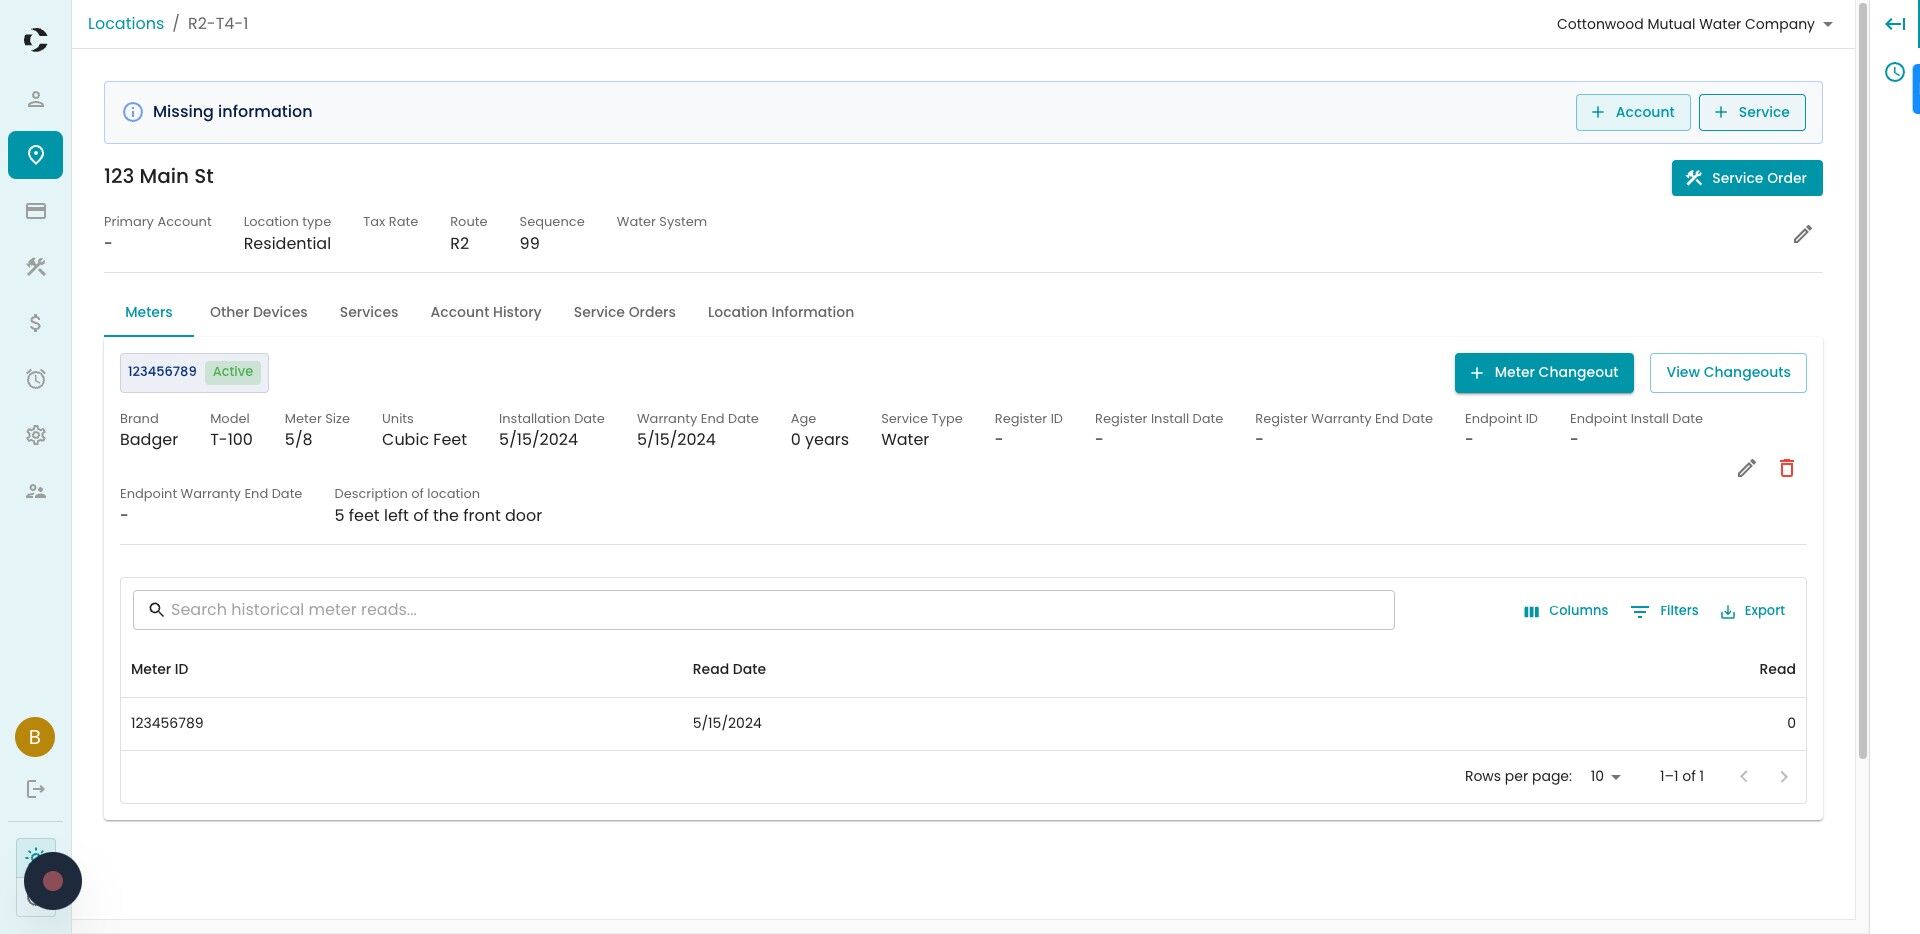Open the billing card icon in sidebar
This screenshot has height=934, width=1920.
[35, 211]
